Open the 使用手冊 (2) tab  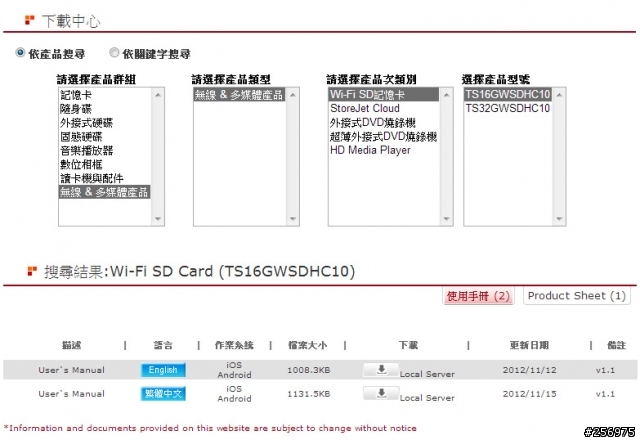pyautogui.click(x=478, y=296)
